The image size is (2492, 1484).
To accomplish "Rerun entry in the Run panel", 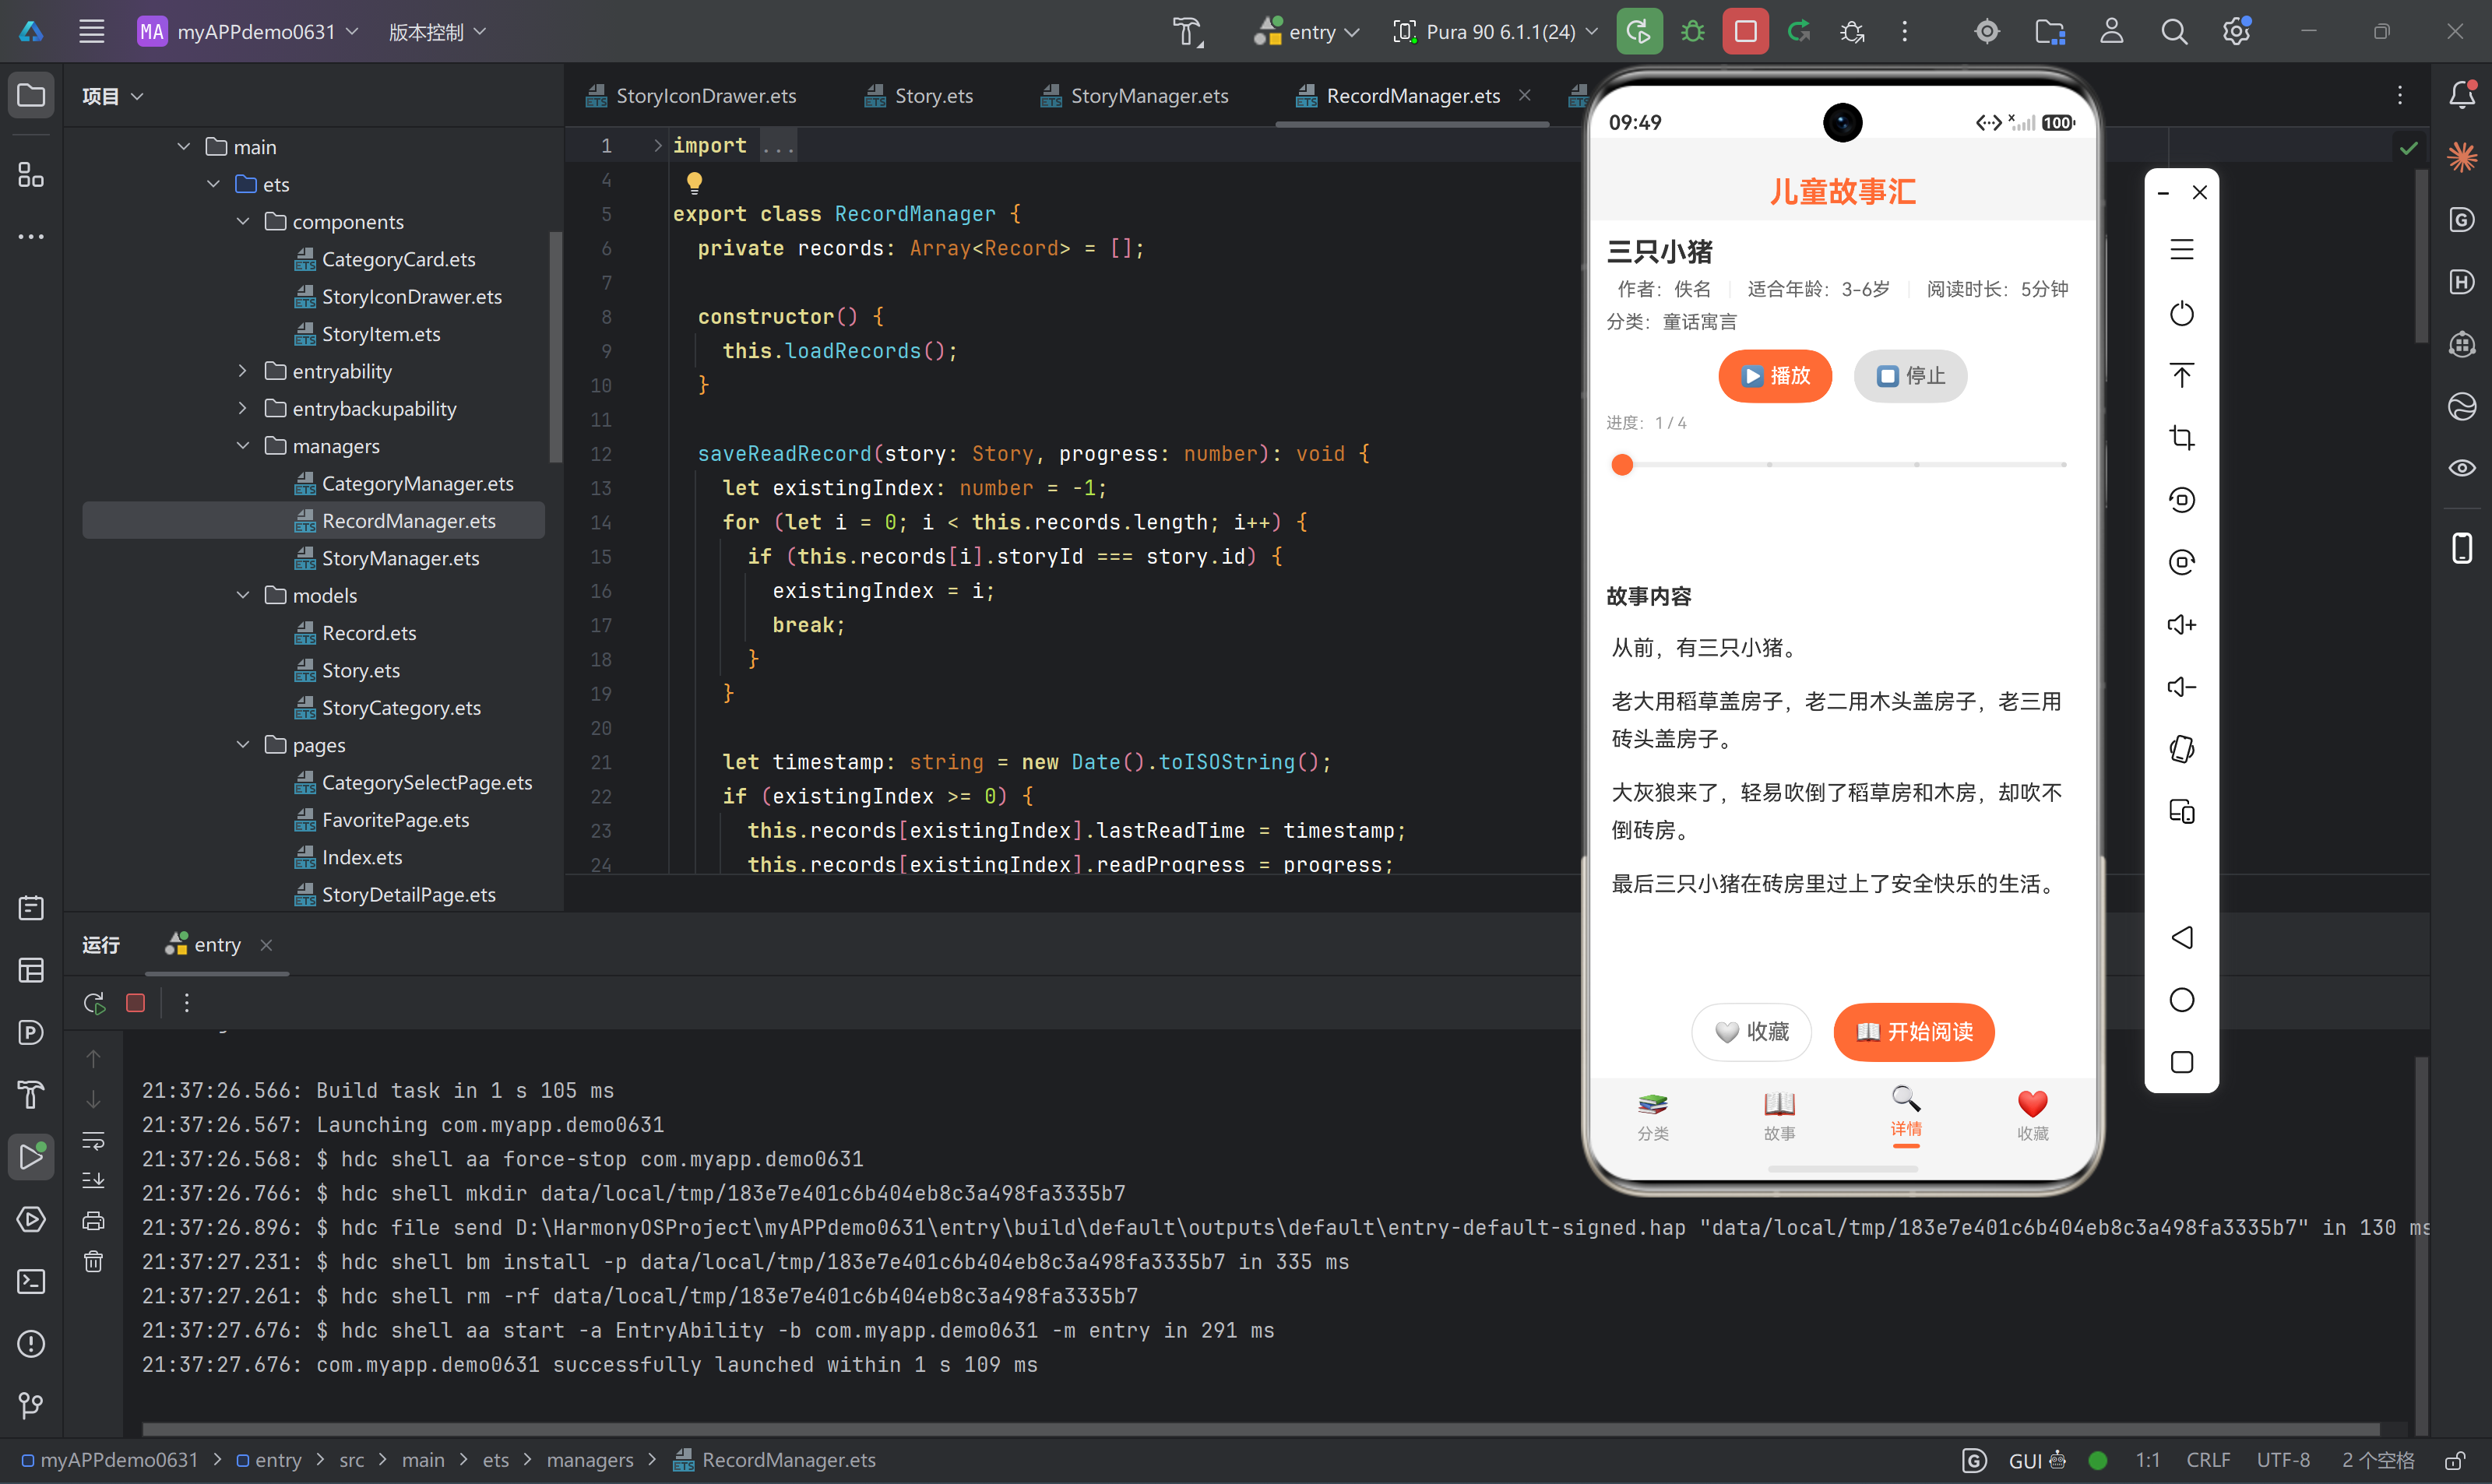I will [x=94, y=1003].
